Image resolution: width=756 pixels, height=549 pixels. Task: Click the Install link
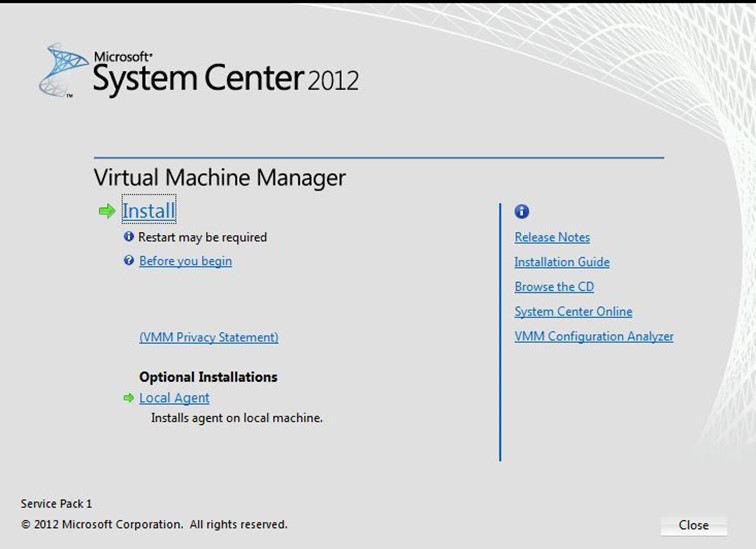[x=149, y=211]
